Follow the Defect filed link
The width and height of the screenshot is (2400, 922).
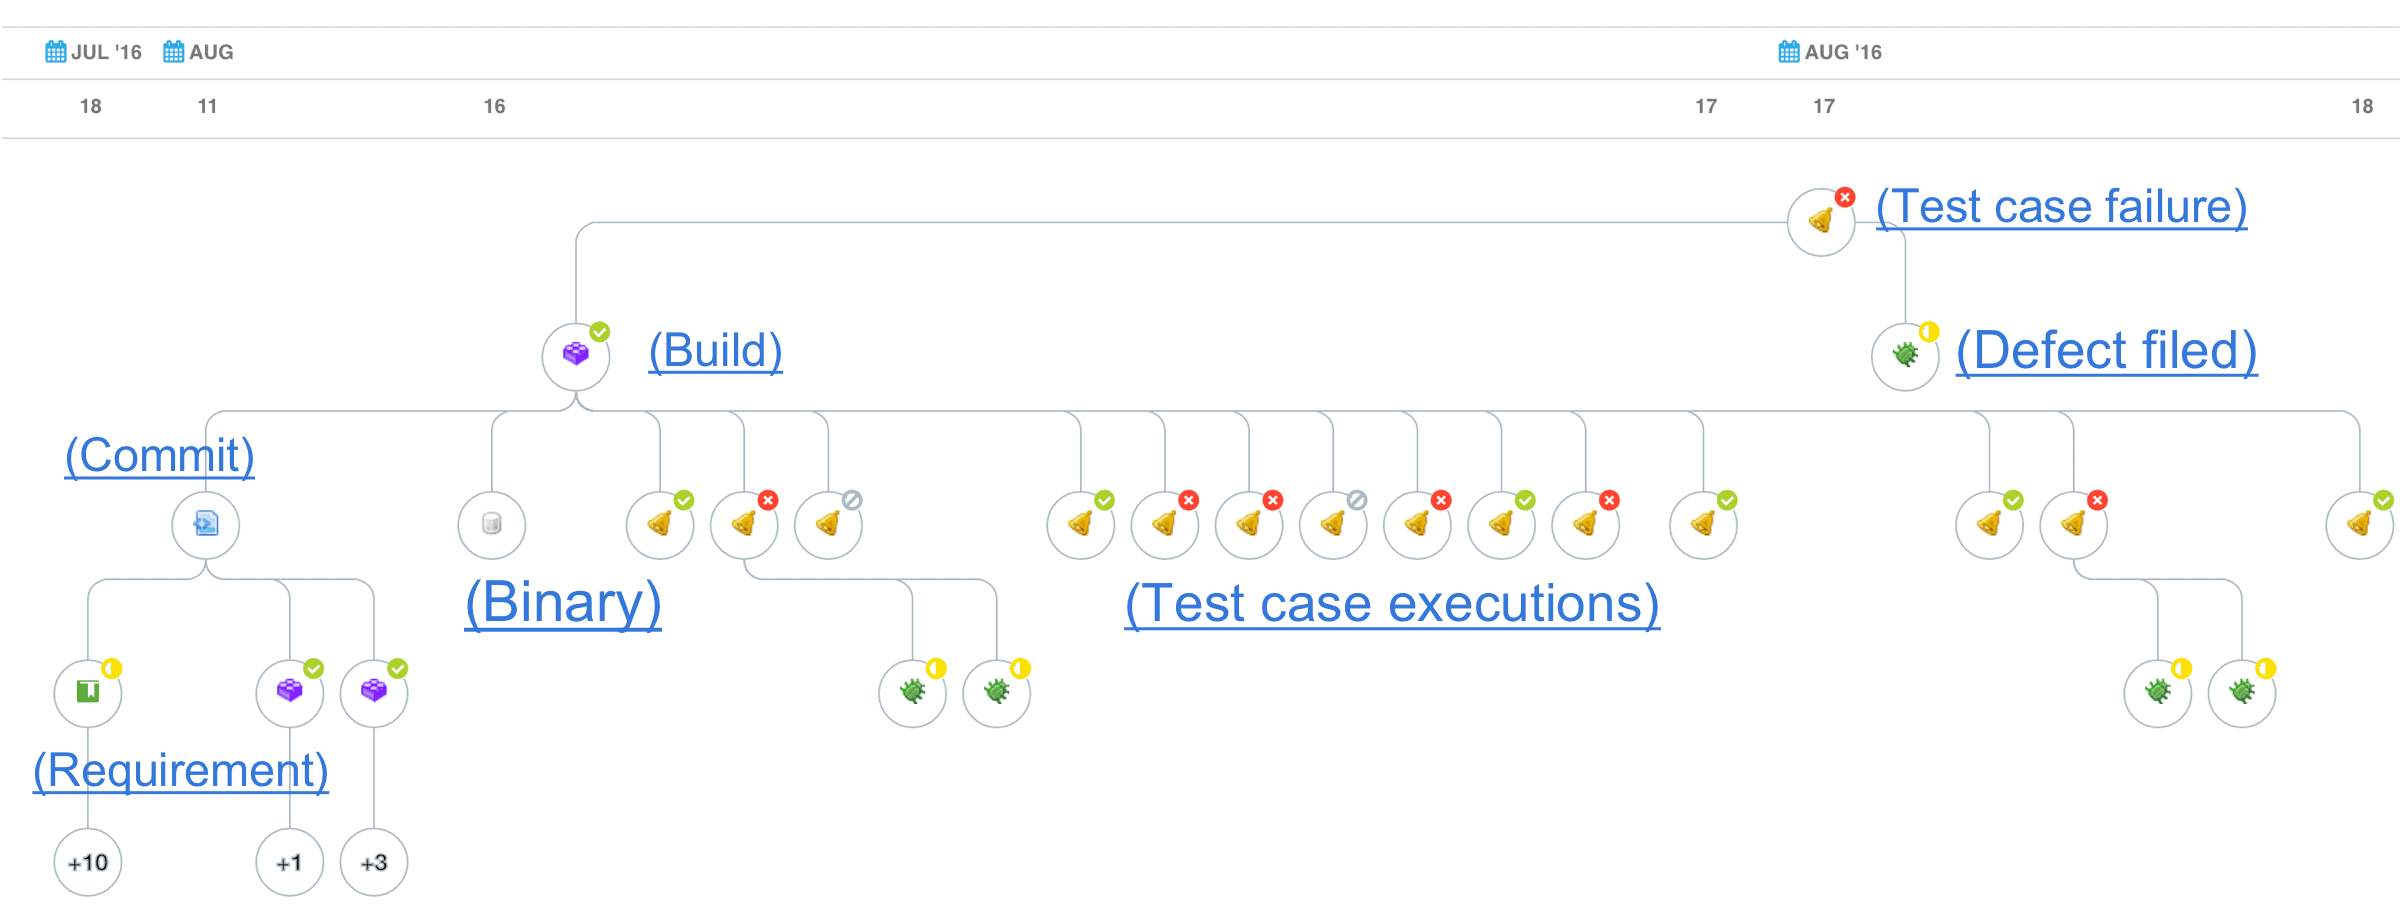pos(2106,351)
